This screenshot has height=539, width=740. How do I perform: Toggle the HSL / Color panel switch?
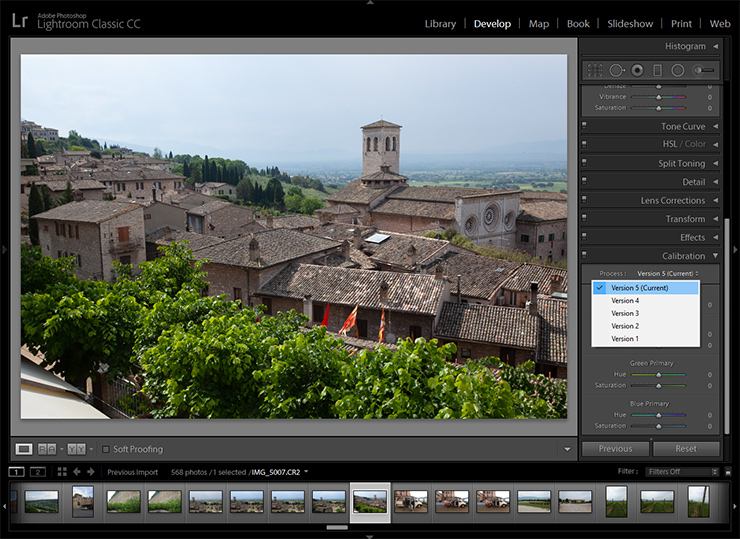(584, 144)
